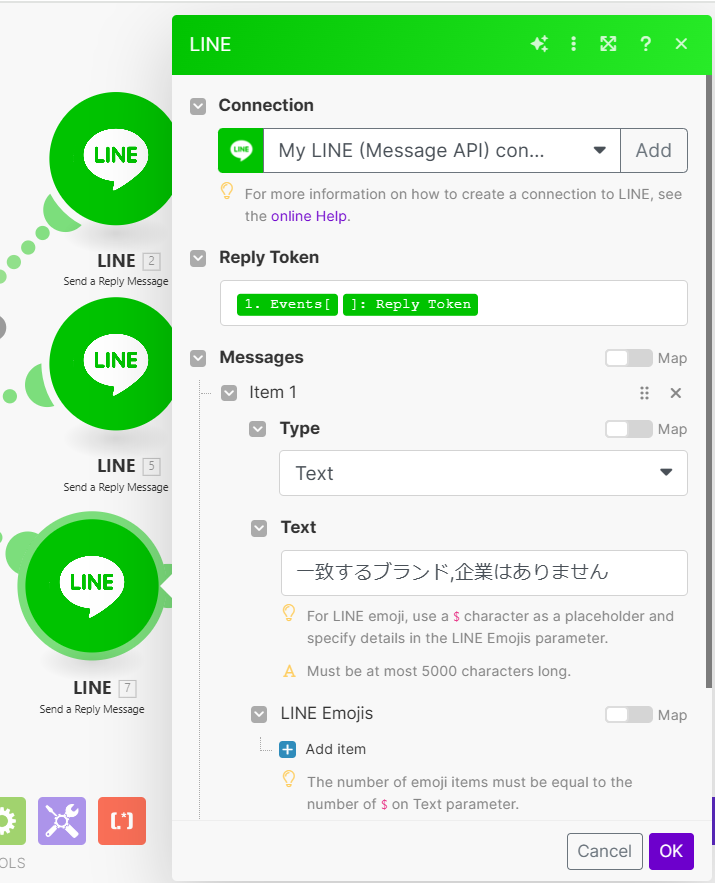Open the three-dot options menu in LINE header

coord(573,44)
